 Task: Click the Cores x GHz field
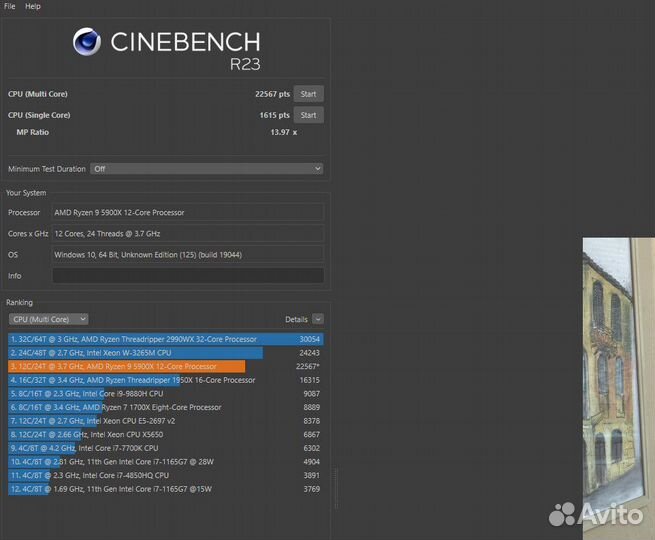pos(187,233)
